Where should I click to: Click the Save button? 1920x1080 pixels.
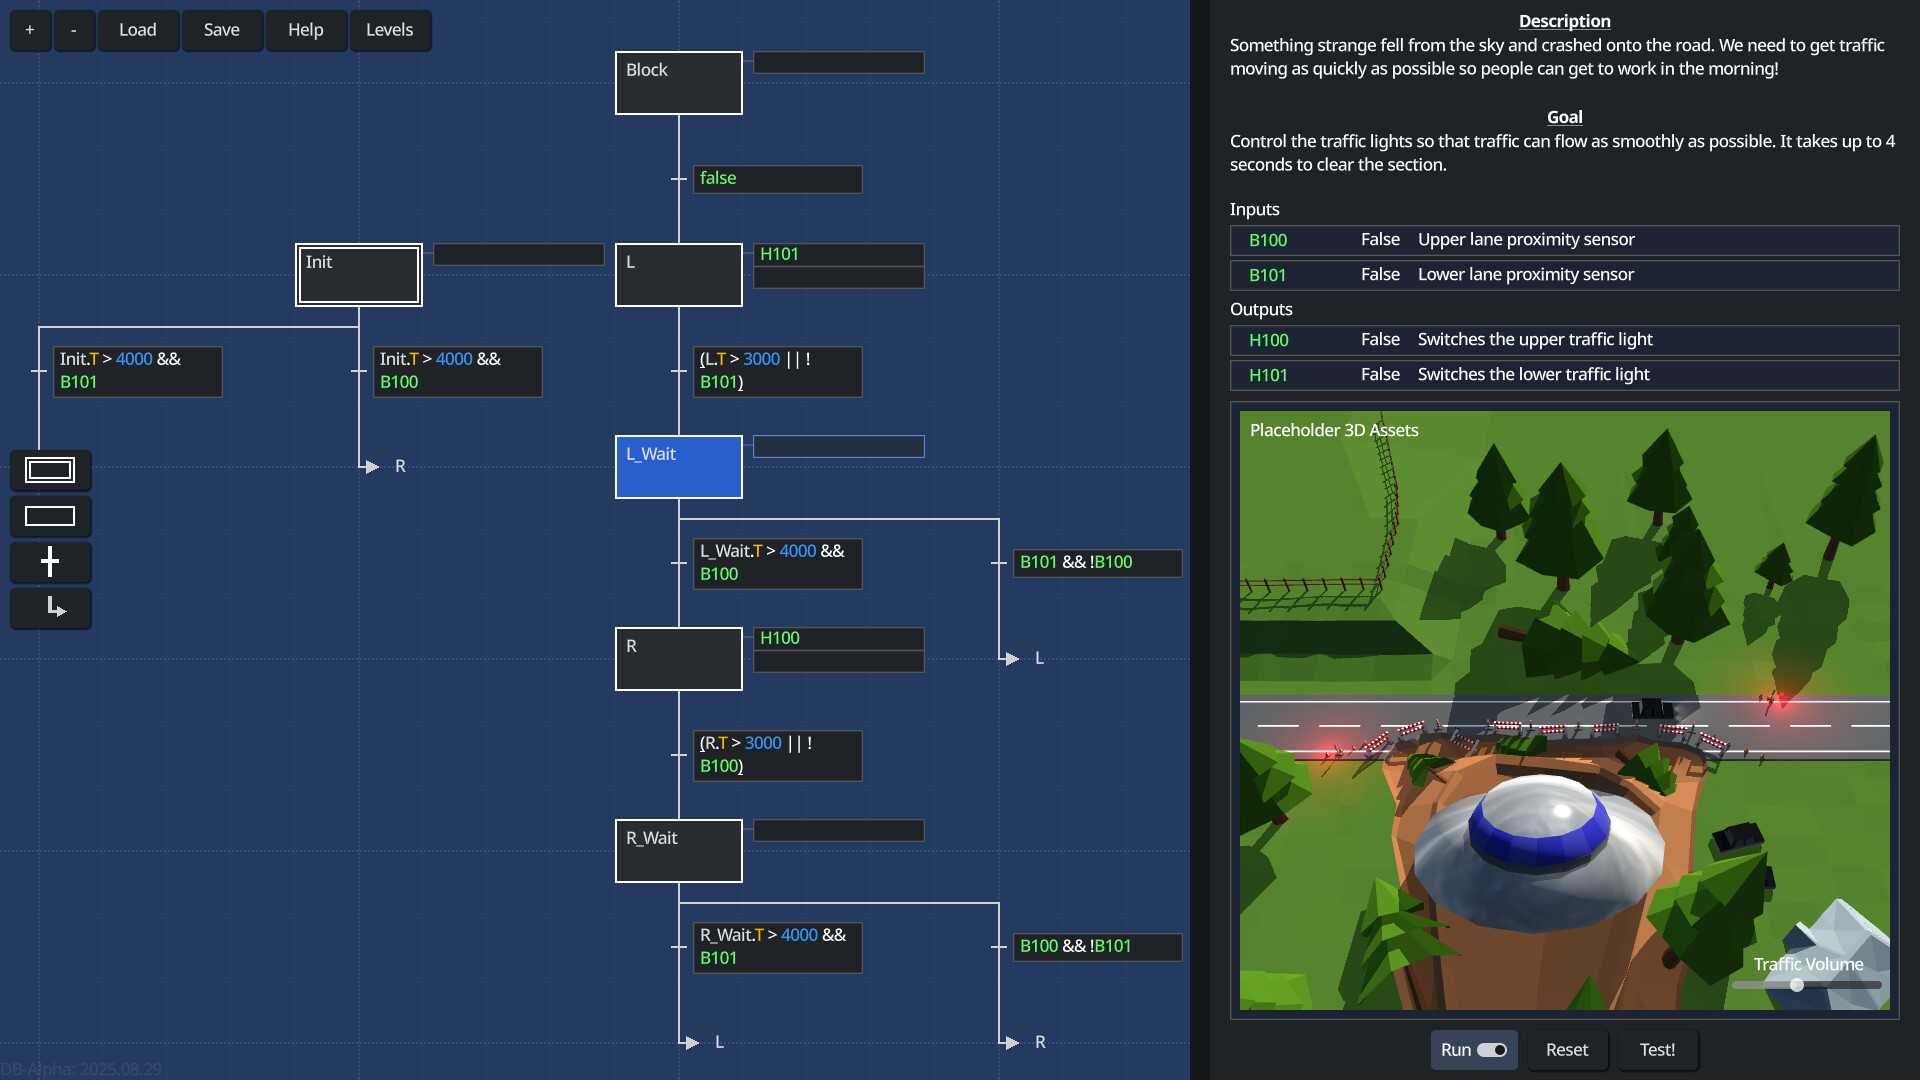point(221,30)
